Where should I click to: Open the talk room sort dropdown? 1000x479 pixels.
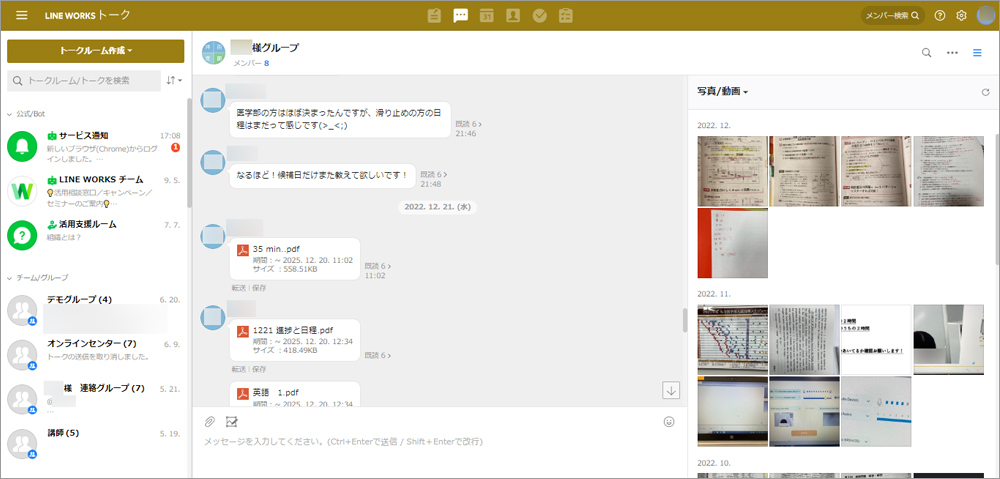point(174,80)
